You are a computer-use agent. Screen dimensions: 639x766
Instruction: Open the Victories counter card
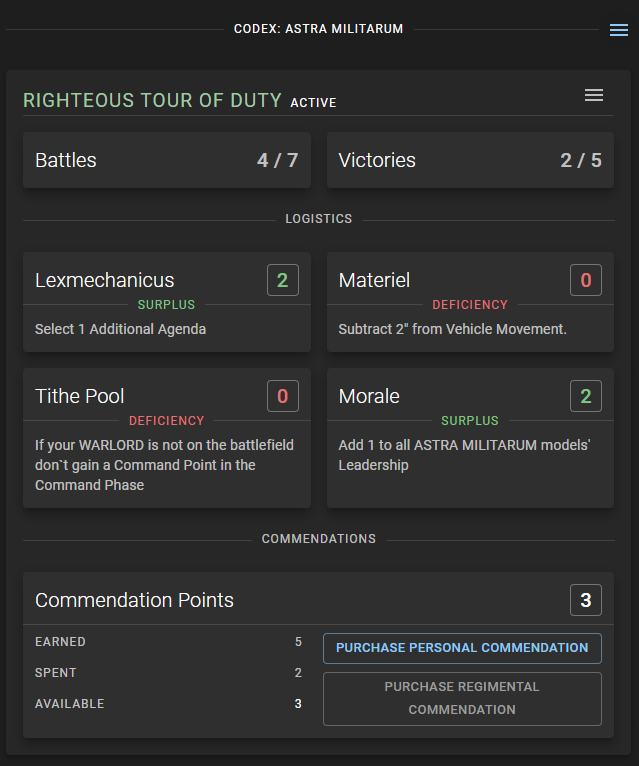point(470,160)
